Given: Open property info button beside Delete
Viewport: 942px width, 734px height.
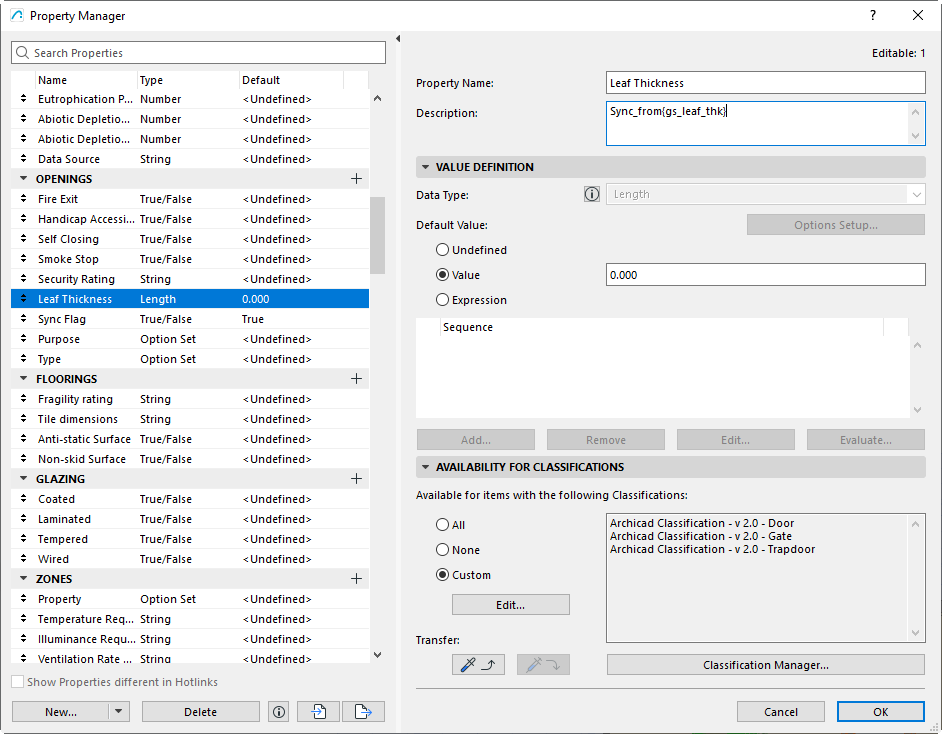Looking at the screenshot, I should 279,712.
